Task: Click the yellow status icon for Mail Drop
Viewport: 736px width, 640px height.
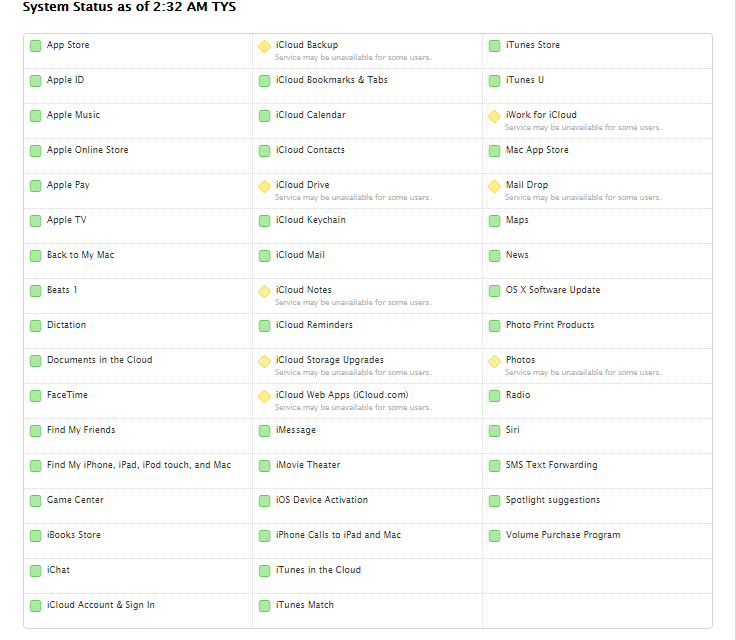Action: 494,186
